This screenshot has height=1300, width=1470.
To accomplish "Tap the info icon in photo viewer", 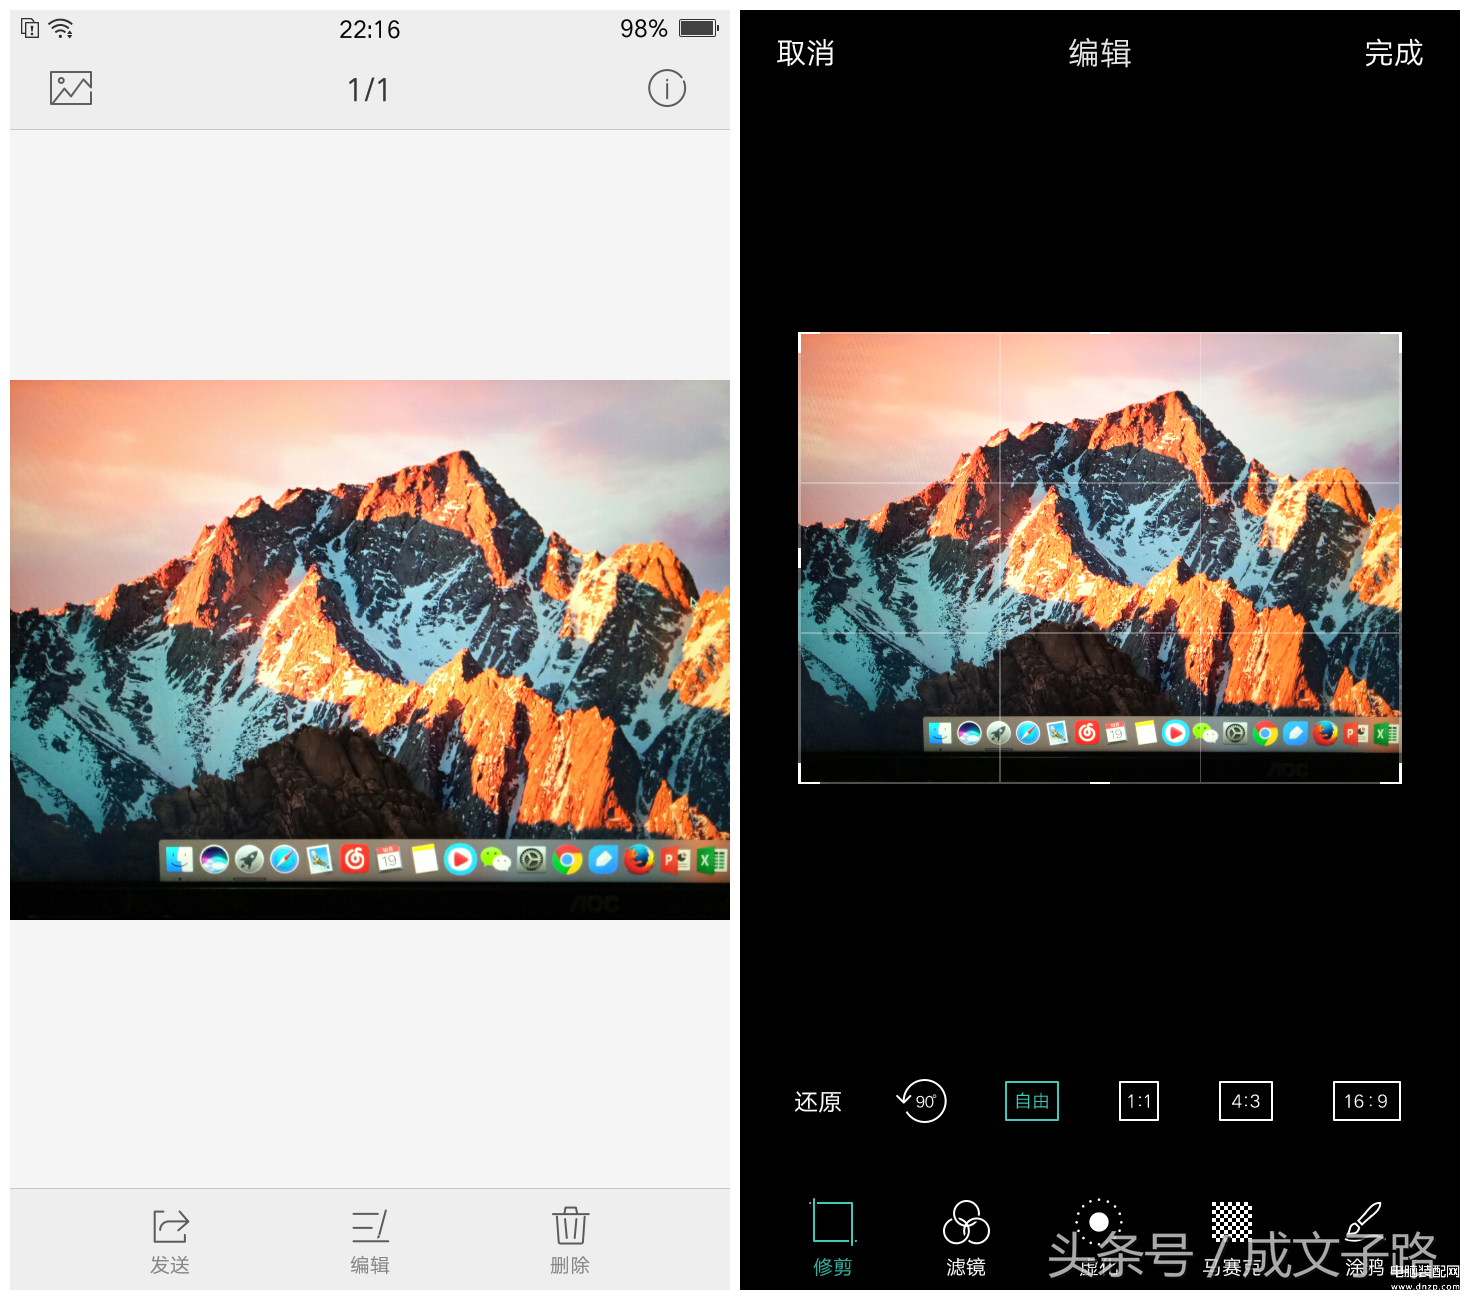I will (667, 89).
